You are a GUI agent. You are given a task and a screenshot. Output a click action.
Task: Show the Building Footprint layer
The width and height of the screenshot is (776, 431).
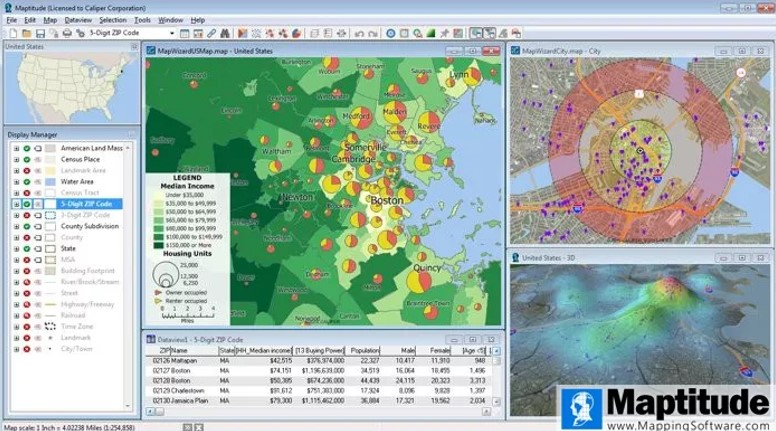tap(27, 271)
